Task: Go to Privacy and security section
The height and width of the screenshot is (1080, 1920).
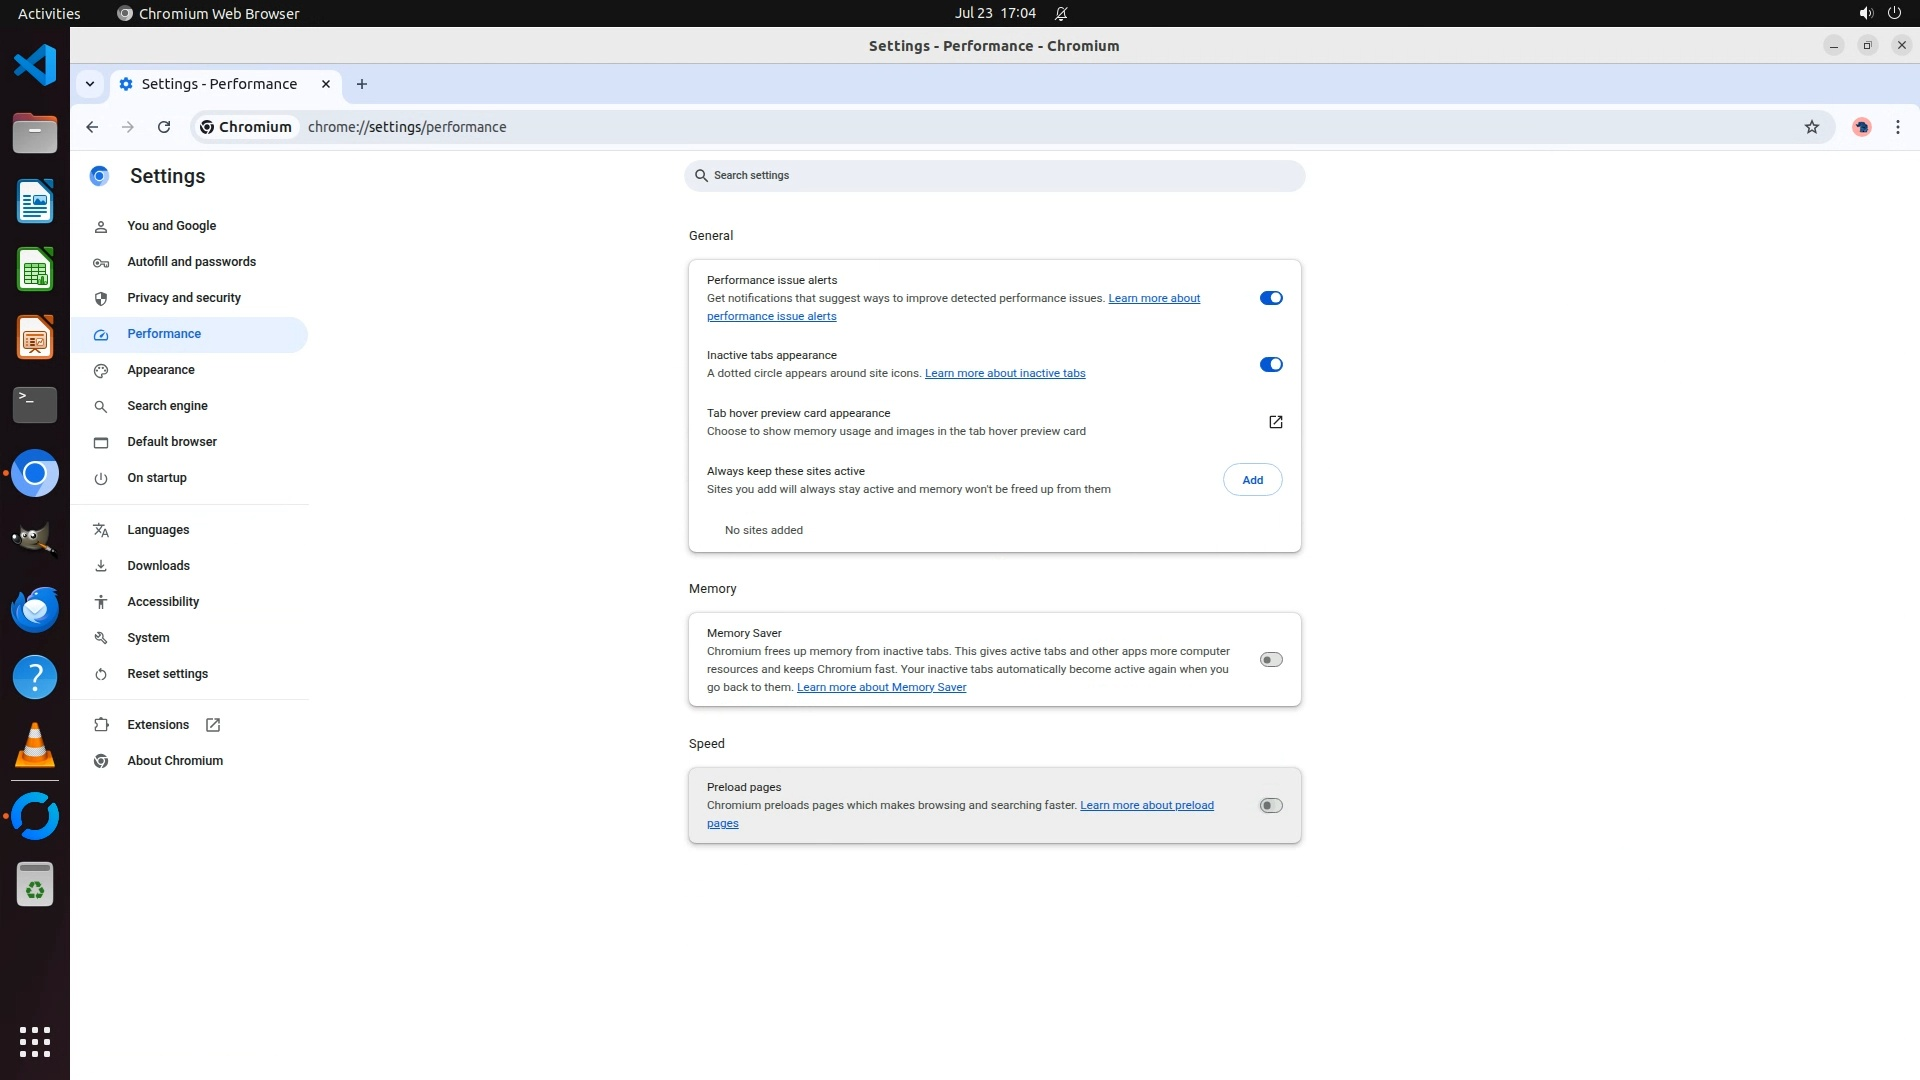Action: tap(183, 298)
